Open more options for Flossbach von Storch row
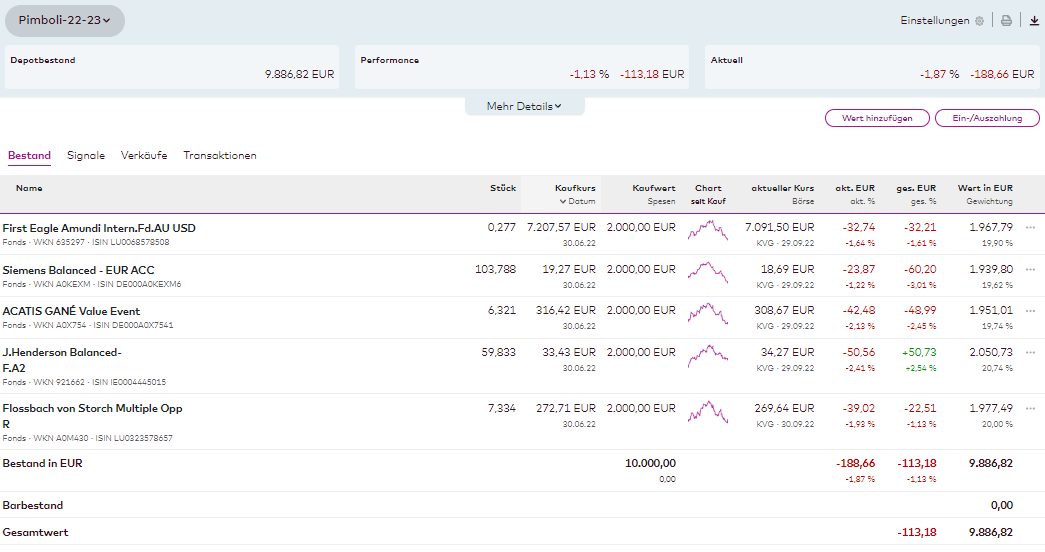 click(x=1030, y=408)
